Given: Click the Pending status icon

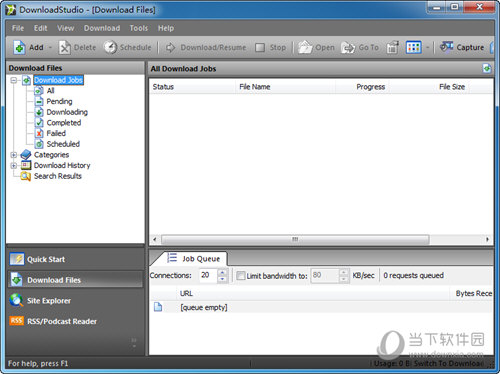Looking at the screenshot, I should click(39, 101).
